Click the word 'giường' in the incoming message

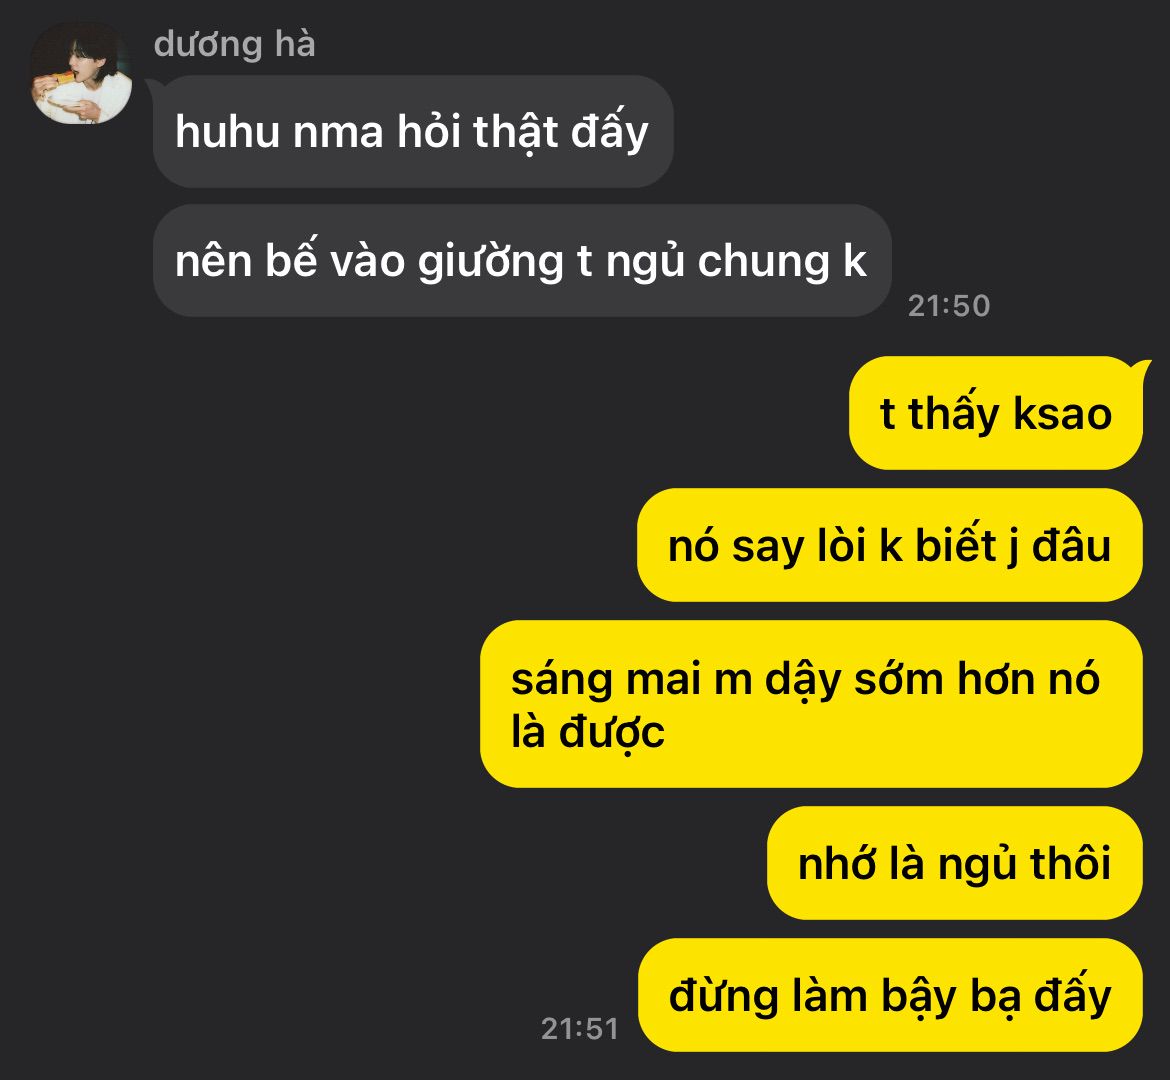[490, 263]
